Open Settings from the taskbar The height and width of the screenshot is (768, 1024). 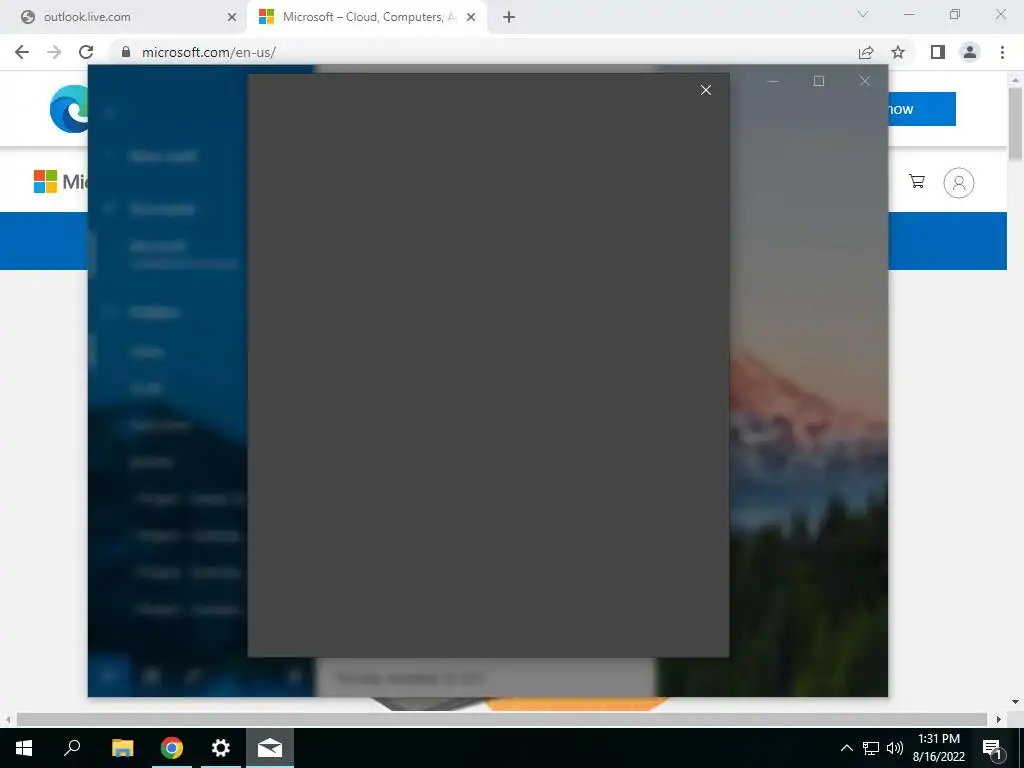[221, 748]
